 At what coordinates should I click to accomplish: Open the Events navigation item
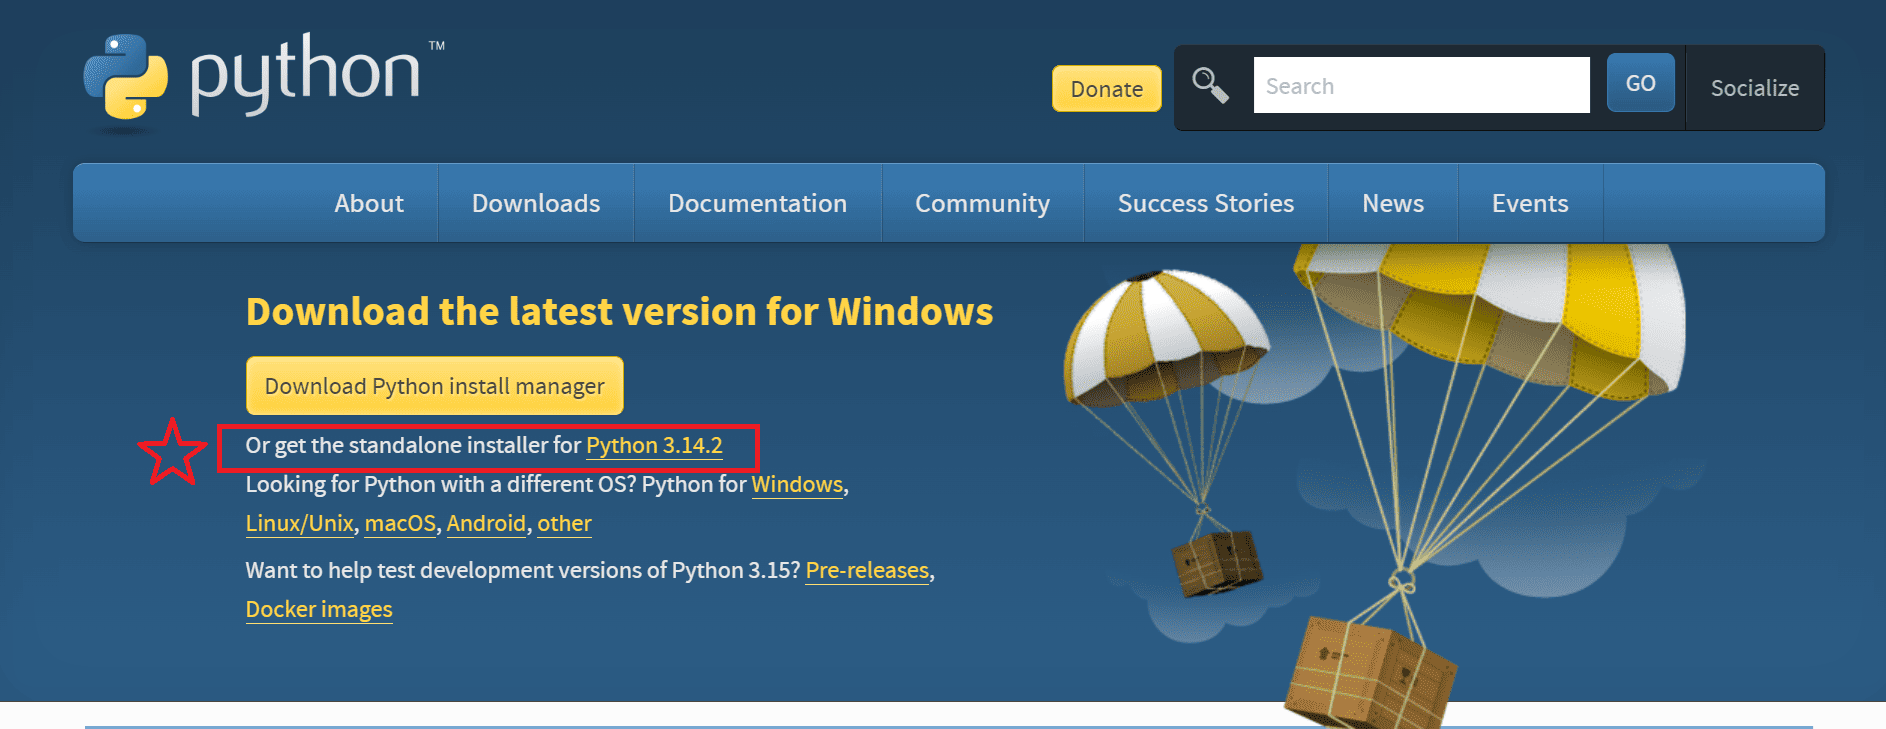point(1529,203)
